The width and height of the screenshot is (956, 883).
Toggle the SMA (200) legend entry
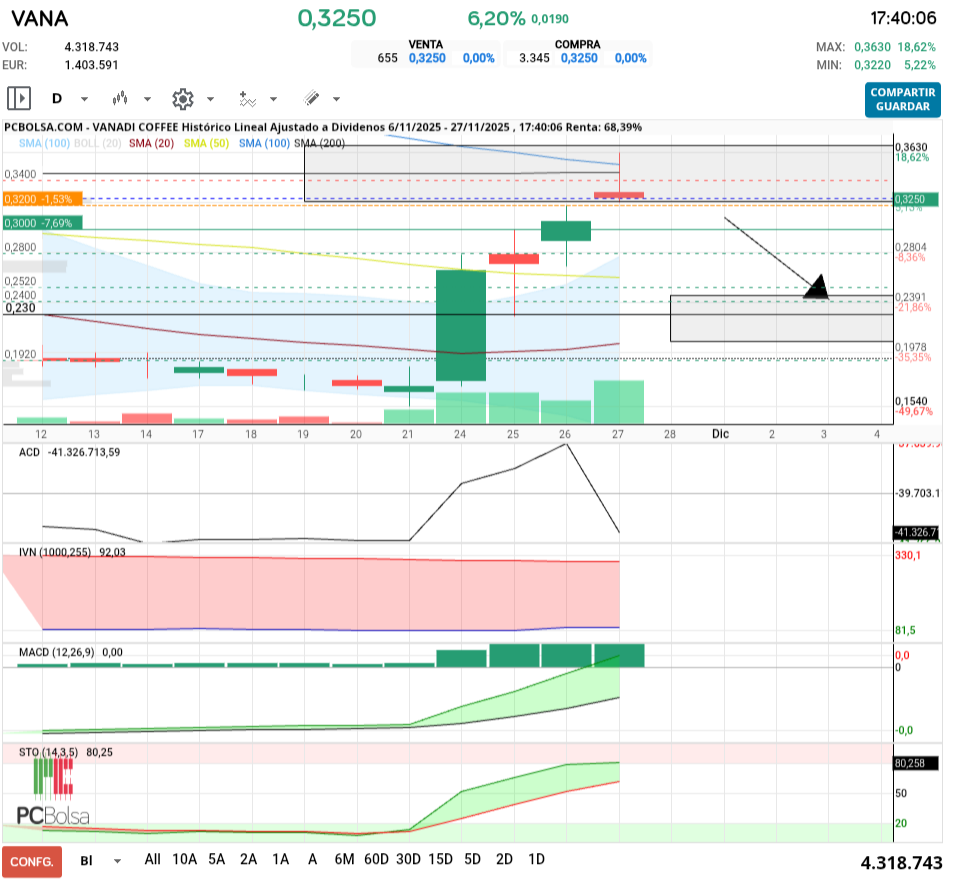tap(319, 144)
